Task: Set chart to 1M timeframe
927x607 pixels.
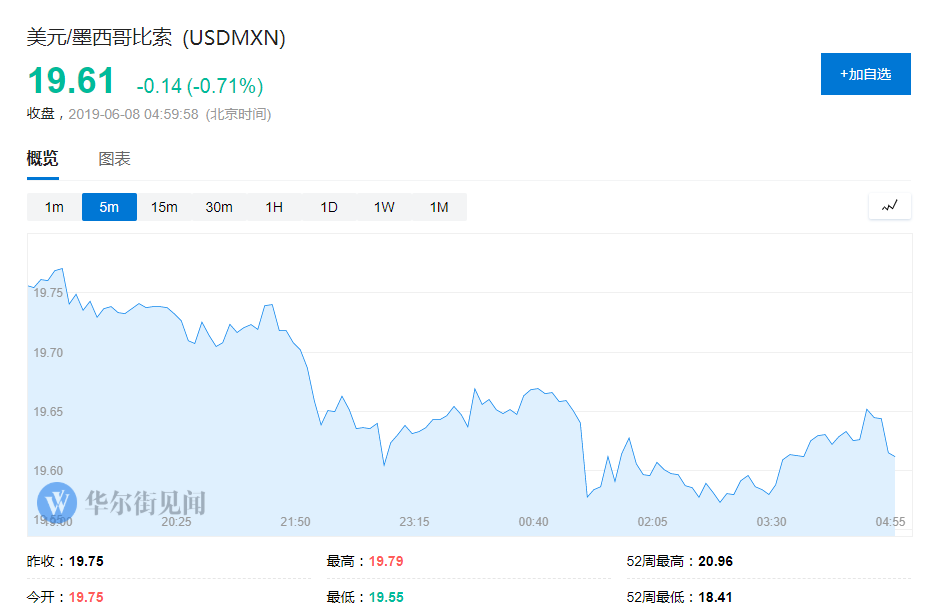Action: (x=439, y=207)
